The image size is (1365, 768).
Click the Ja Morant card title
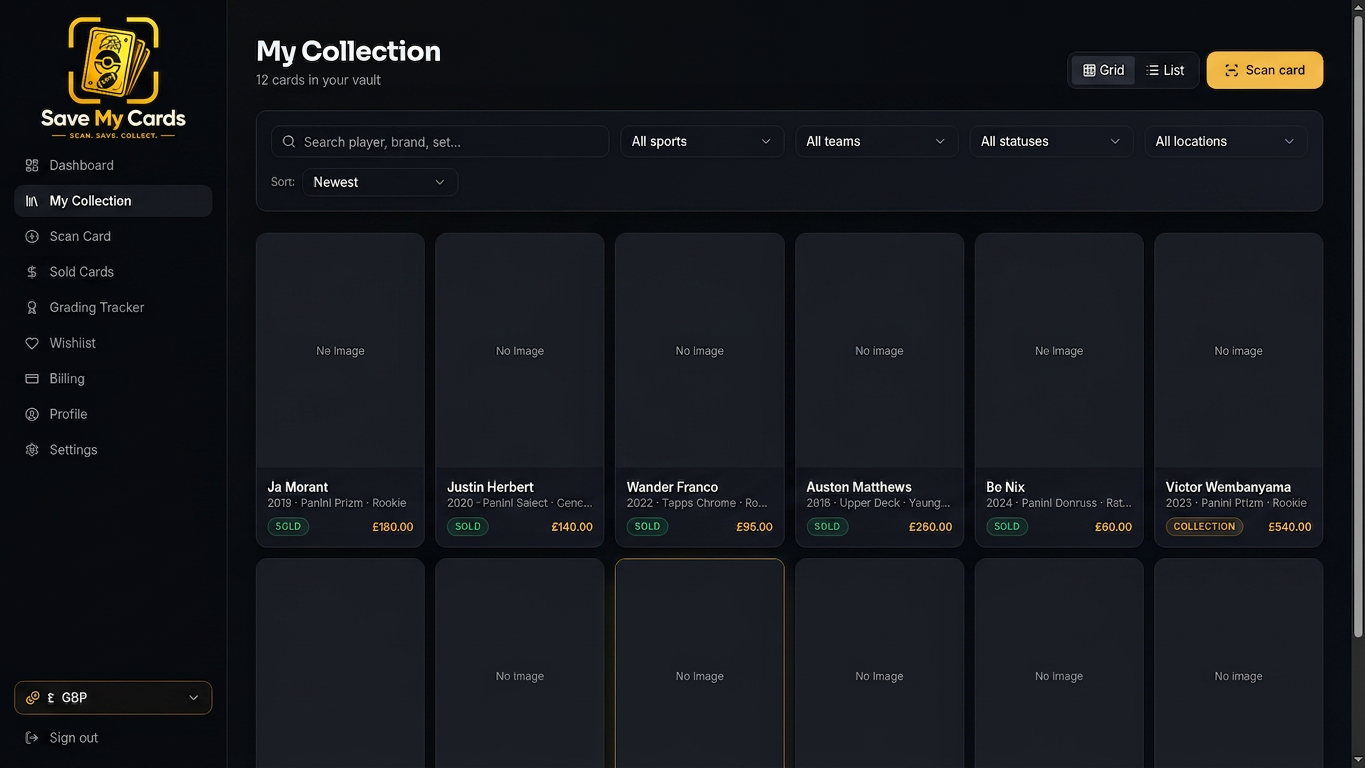tap(298, 487)
